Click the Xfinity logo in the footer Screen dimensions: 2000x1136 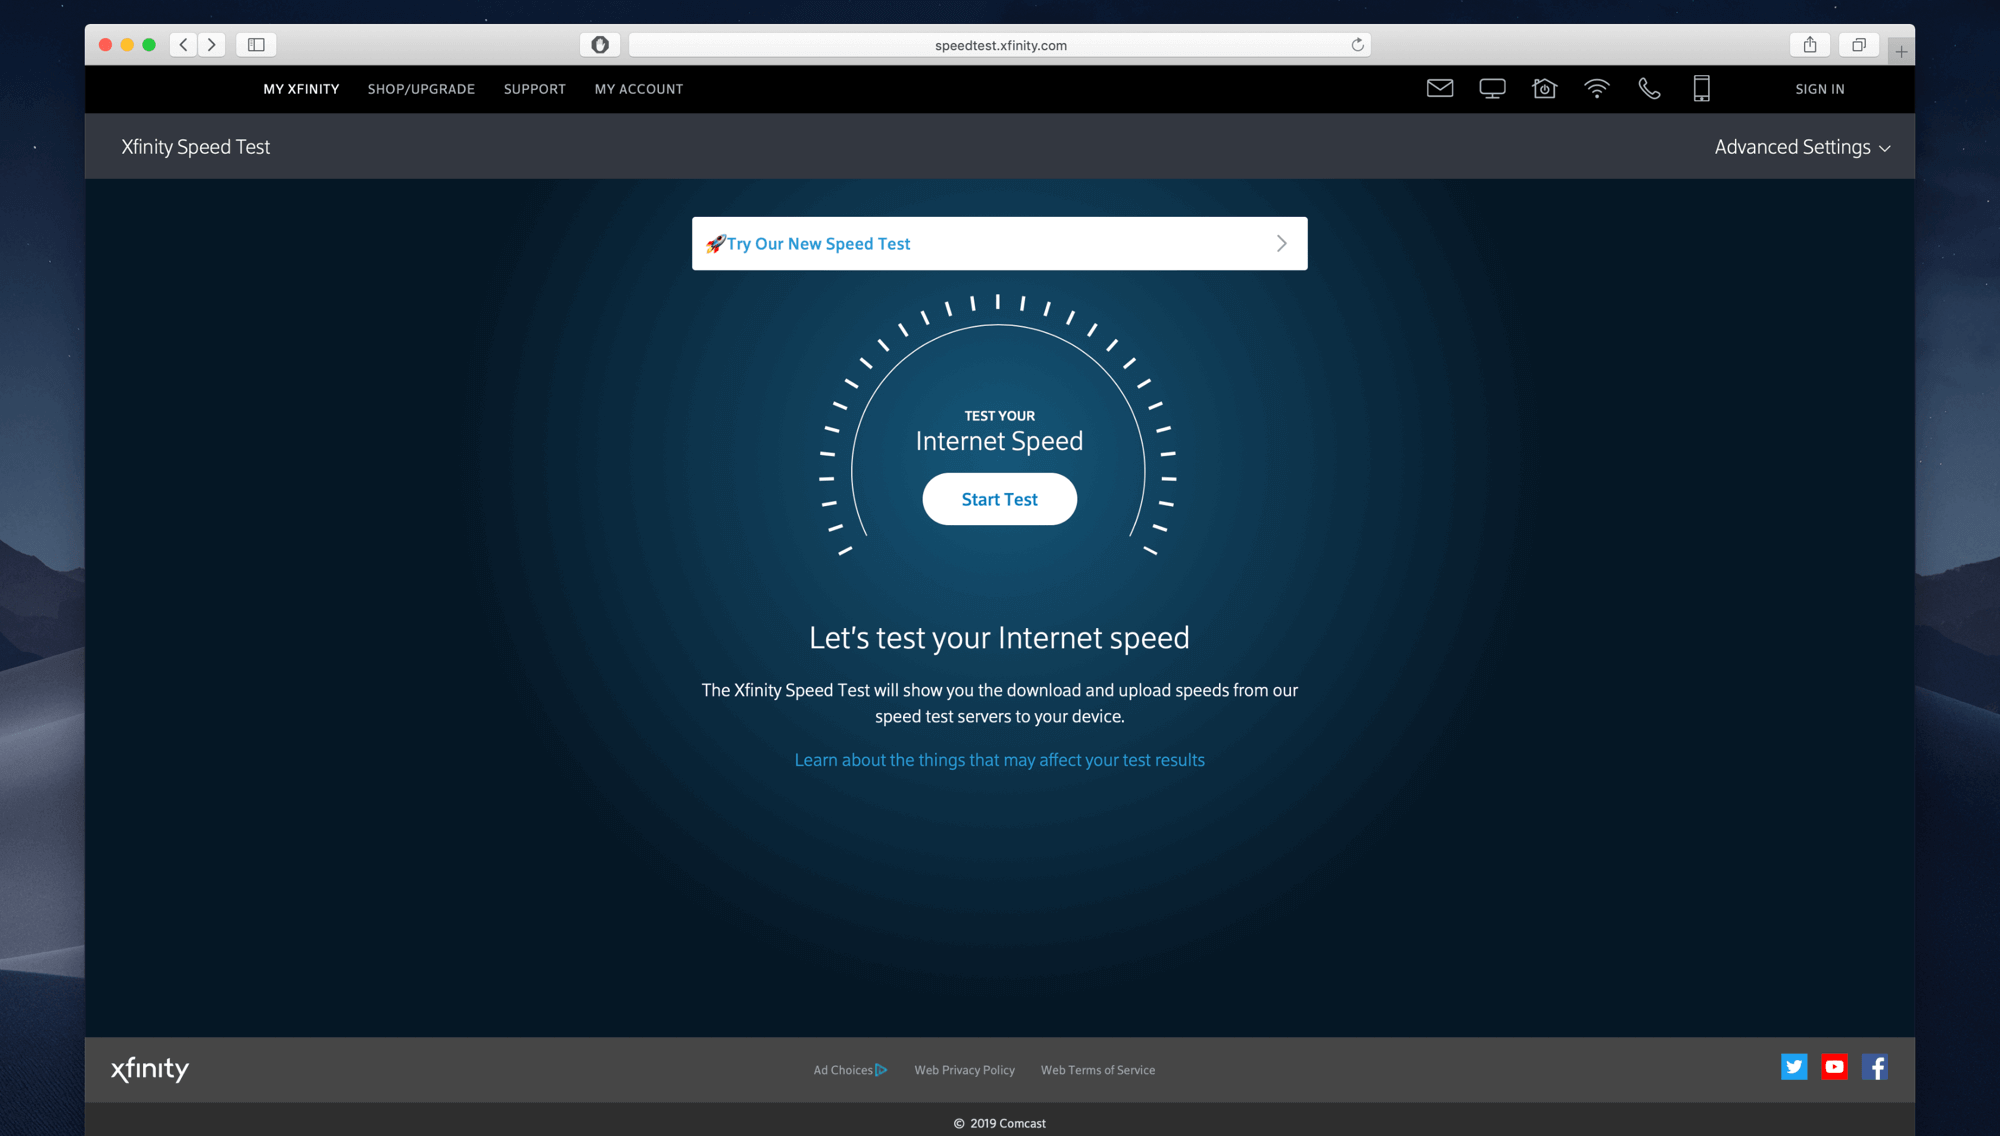[146, 1067]
